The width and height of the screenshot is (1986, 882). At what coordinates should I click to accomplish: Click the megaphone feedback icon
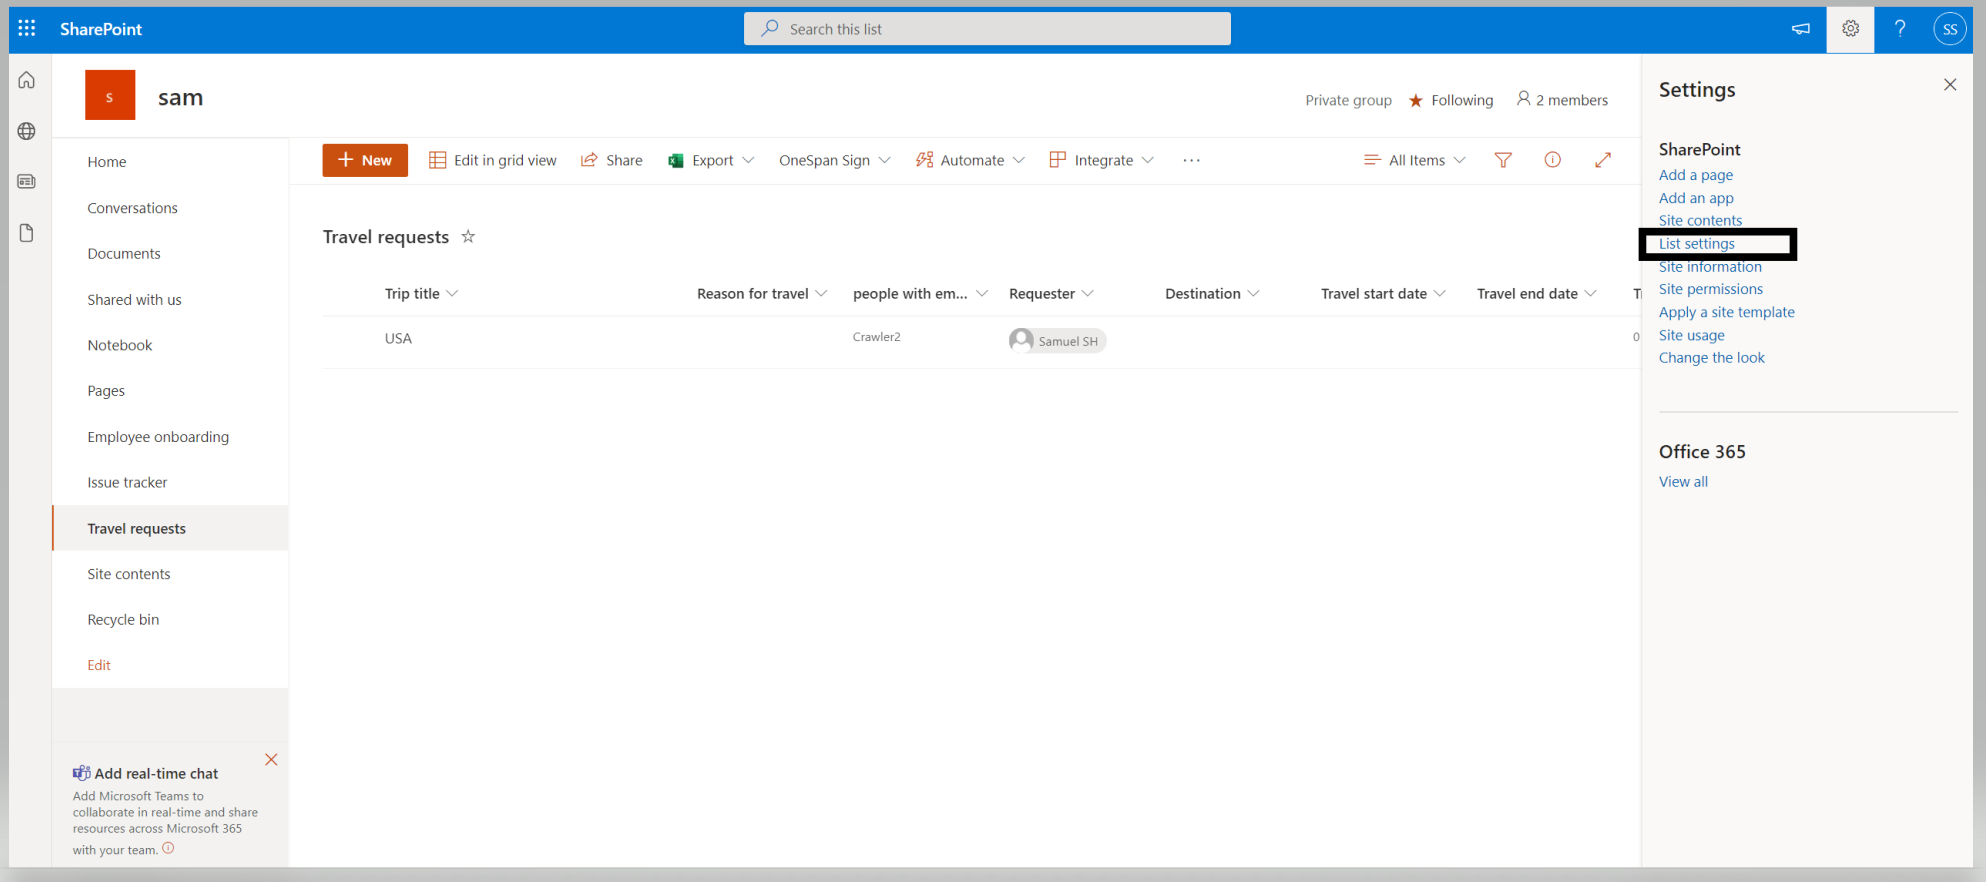coord(1800,29)
